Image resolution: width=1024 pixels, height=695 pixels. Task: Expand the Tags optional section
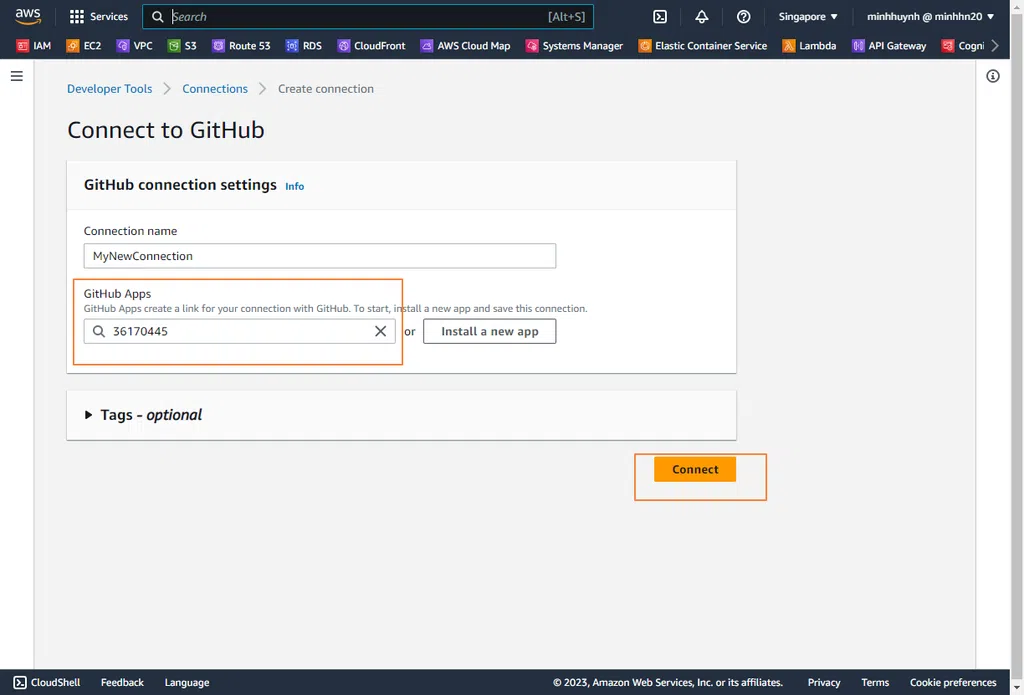[x=145, y=415]
